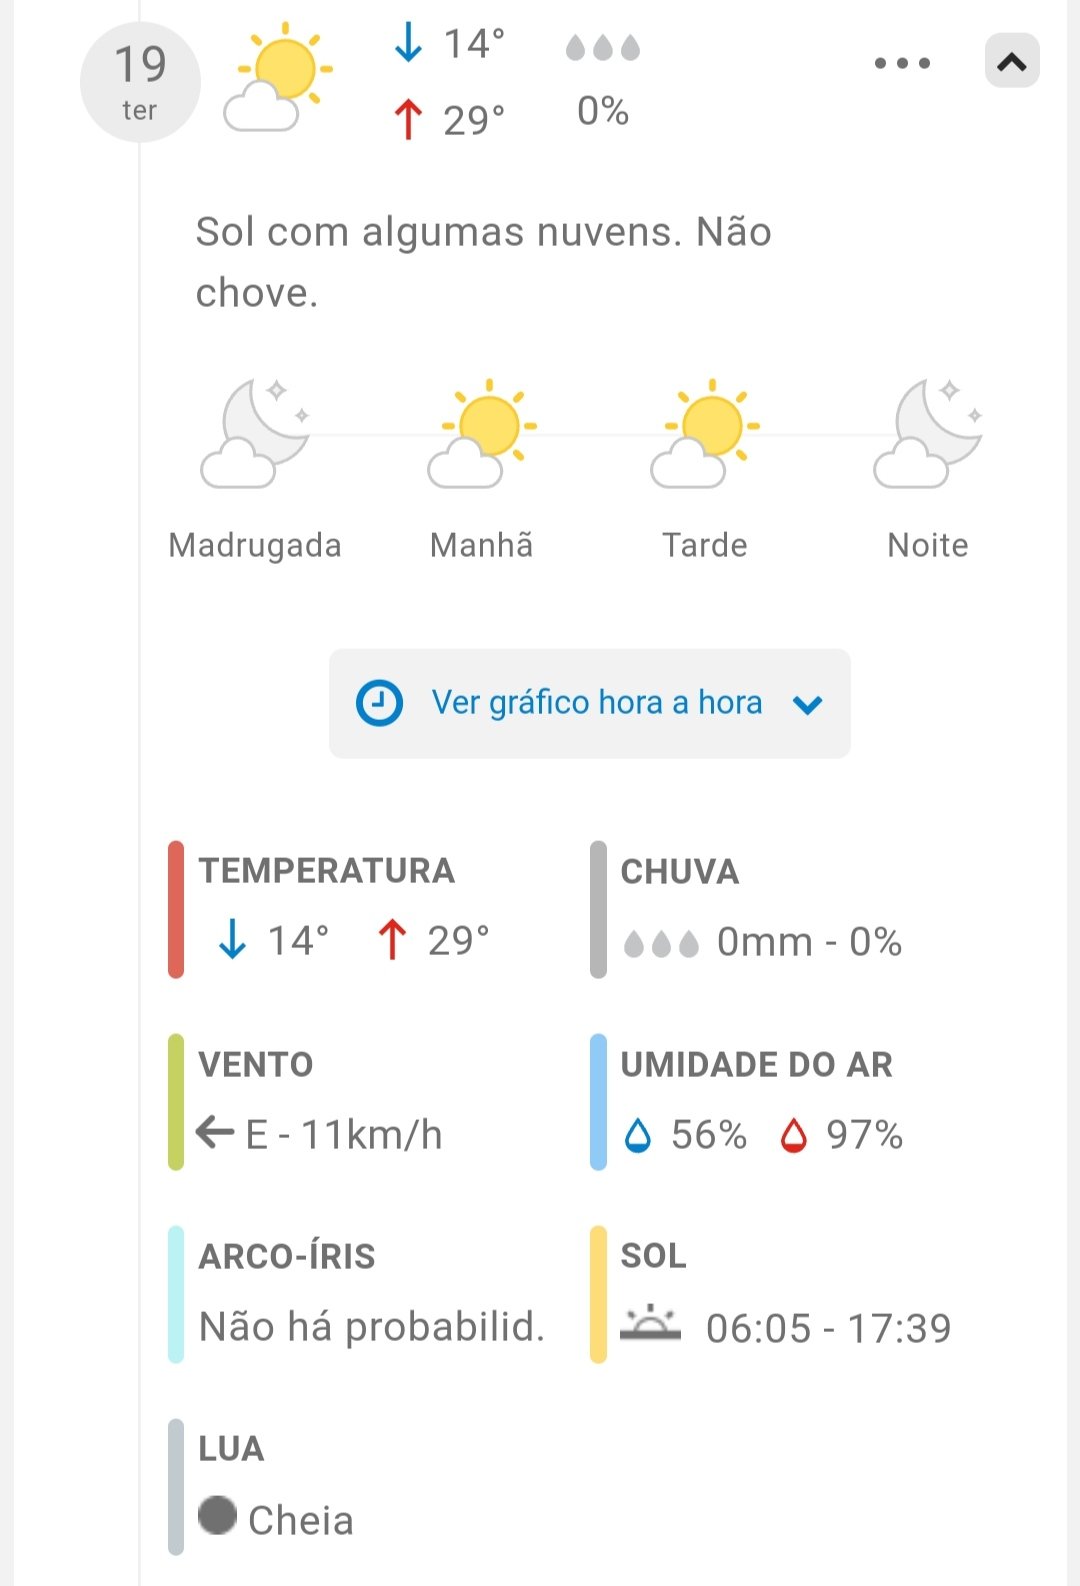Click the sun and cloud forecast icon

(x=278, y=78)
